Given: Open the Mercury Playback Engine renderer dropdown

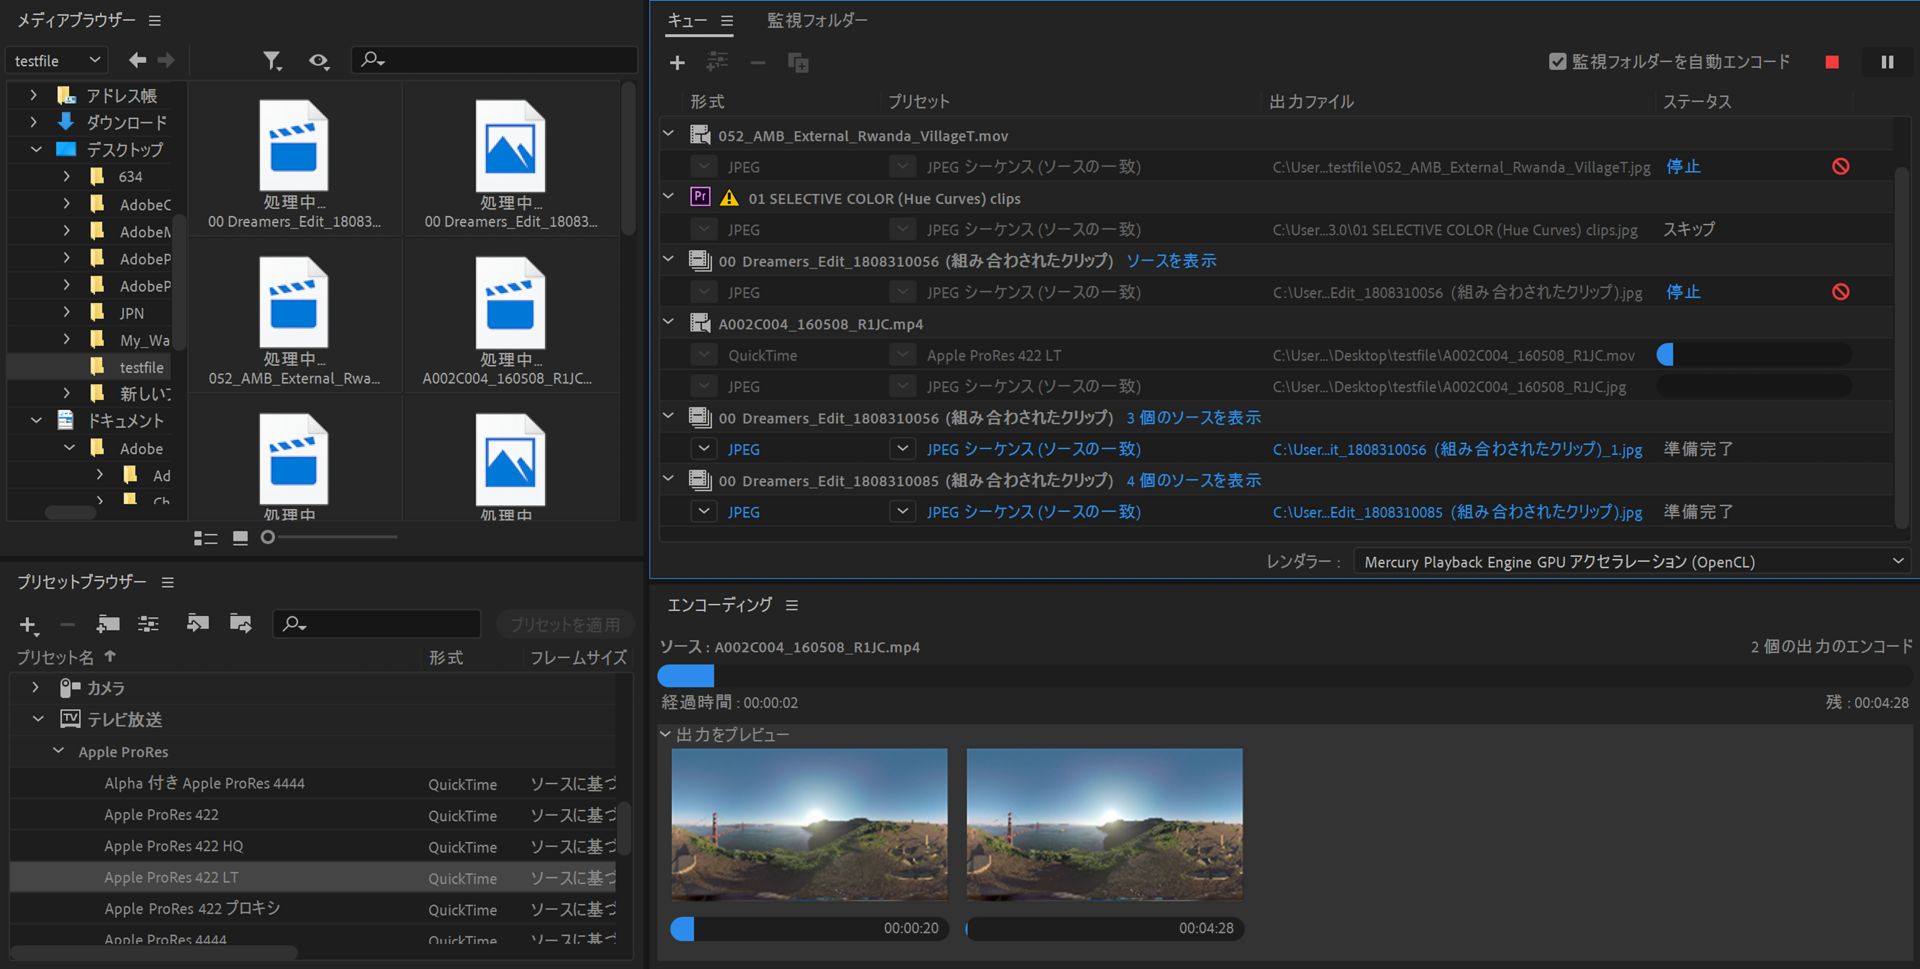Looking at the screenshot, I should click(1630, 562).
